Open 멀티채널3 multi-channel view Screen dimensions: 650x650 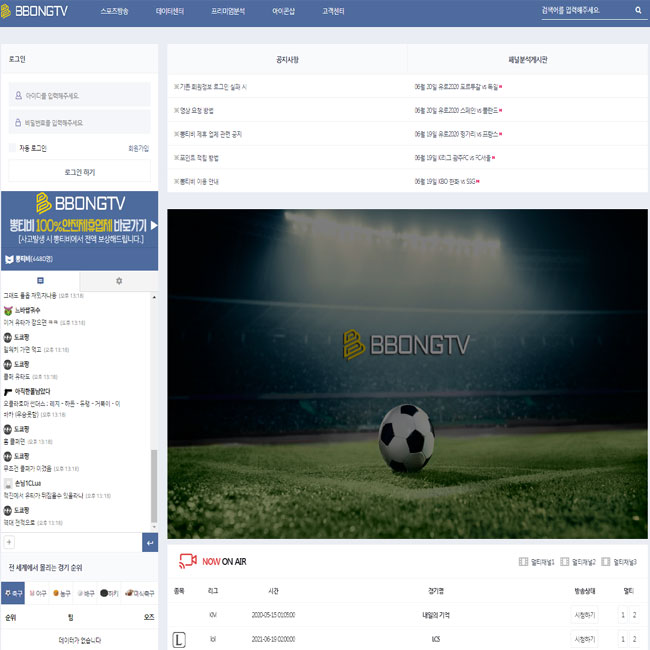619,562
